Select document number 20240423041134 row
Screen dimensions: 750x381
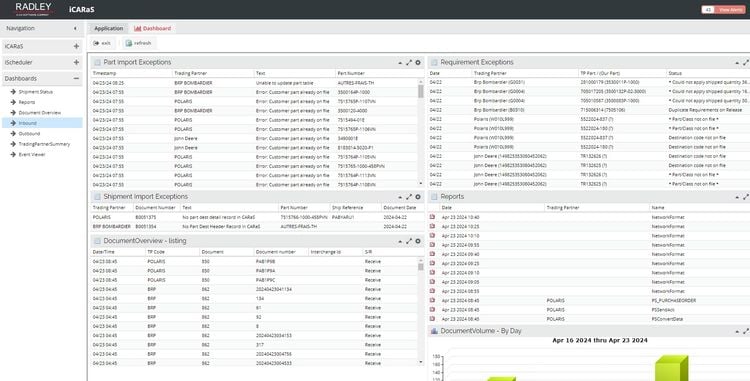pyautogui.click(x=254, y=289)
